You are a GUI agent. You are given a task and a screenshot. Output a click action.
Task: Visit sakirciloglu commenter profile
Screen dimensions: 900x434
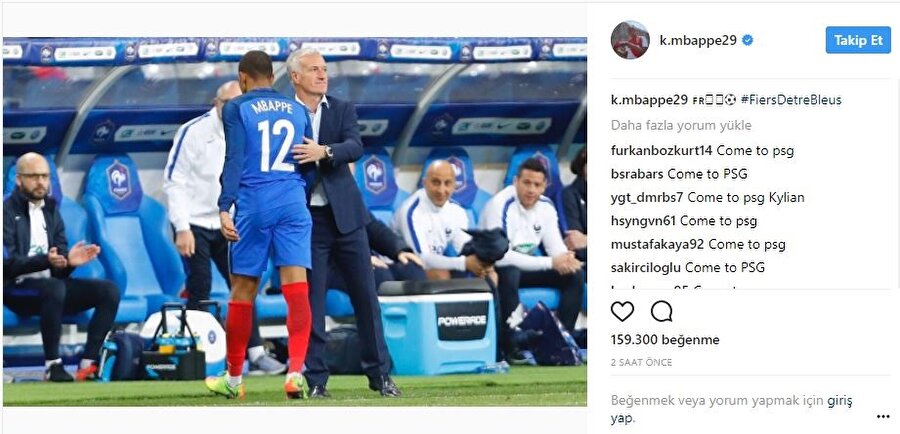646,268
